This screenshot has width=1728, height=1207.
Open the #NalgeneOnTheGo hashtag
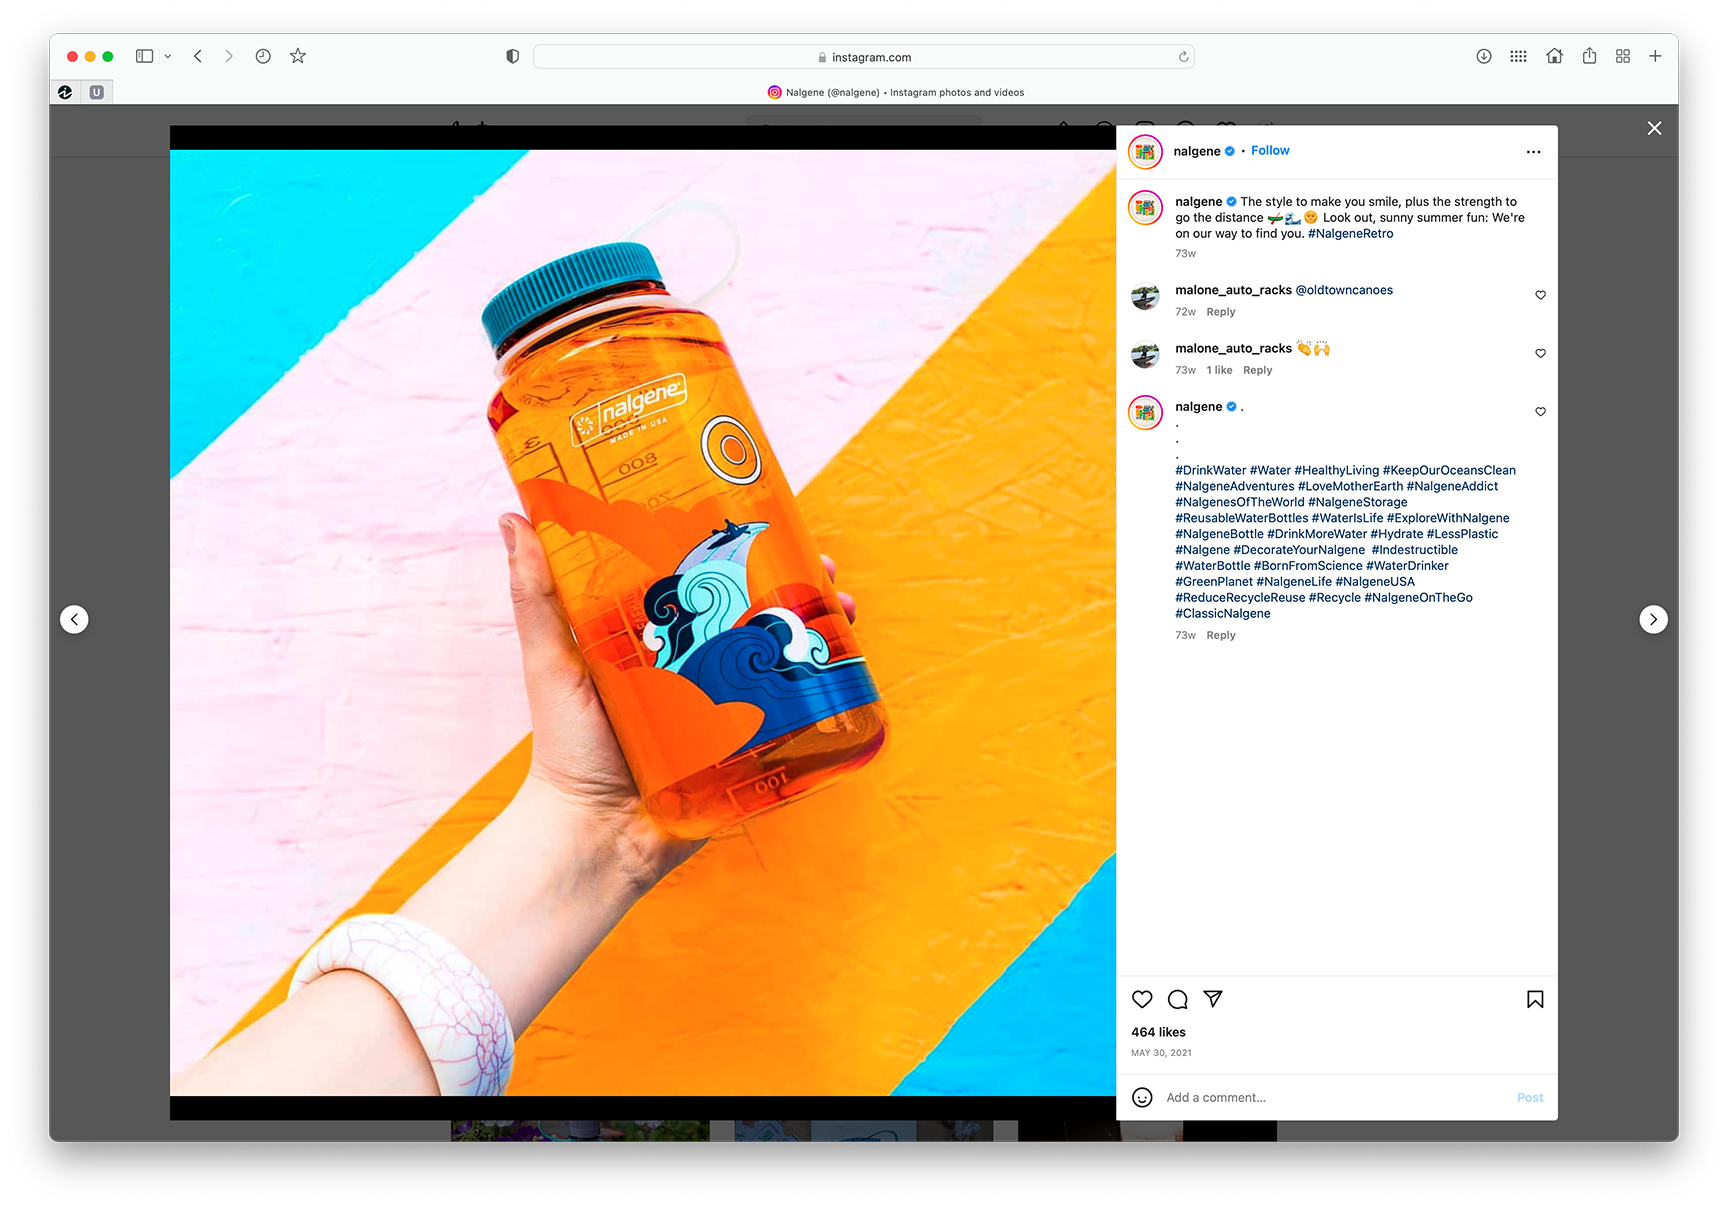pyautogui.click(x=1418, y=598)
